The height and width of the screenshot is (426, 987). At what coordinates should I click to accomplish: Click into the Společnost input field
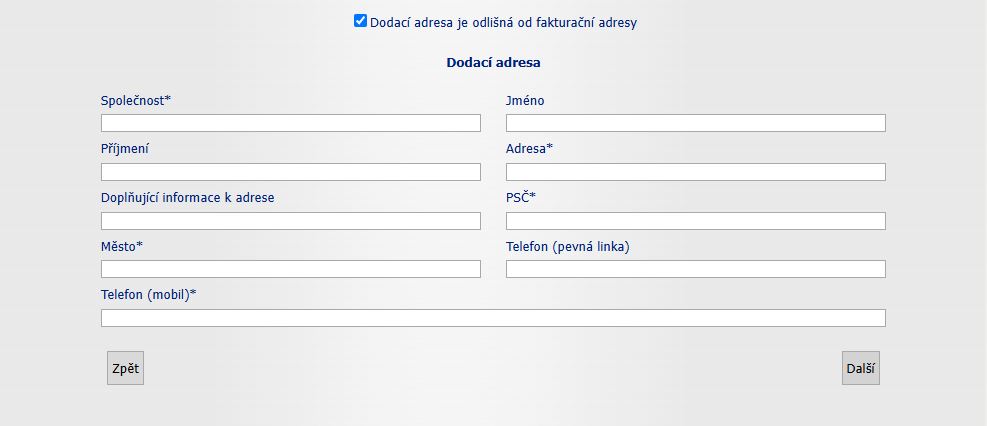pyautogui.click(x=290, y=123)
